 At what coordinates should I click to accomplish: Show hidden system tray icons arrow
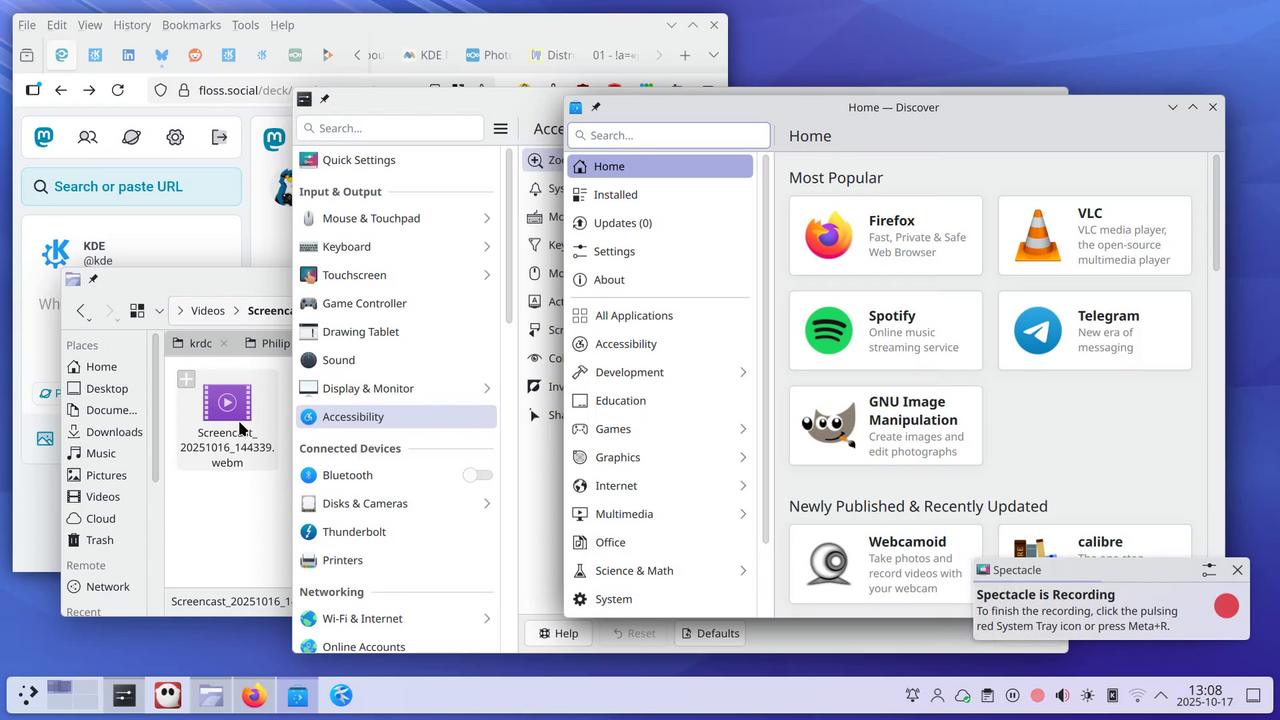(1161, 695)
